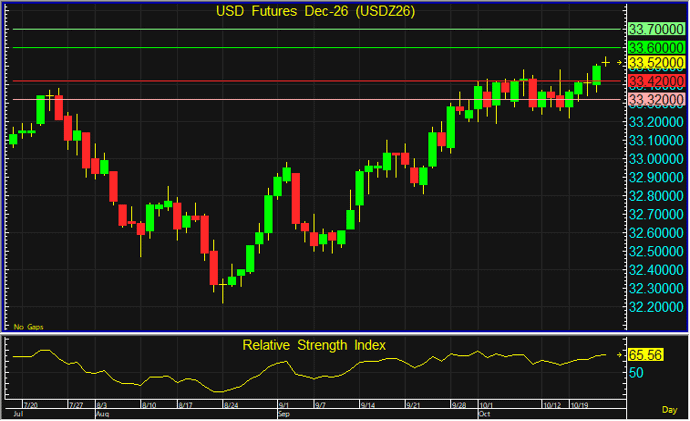
Task: Select the RSI value 65.56 label
Action: [x=645, y=355]
